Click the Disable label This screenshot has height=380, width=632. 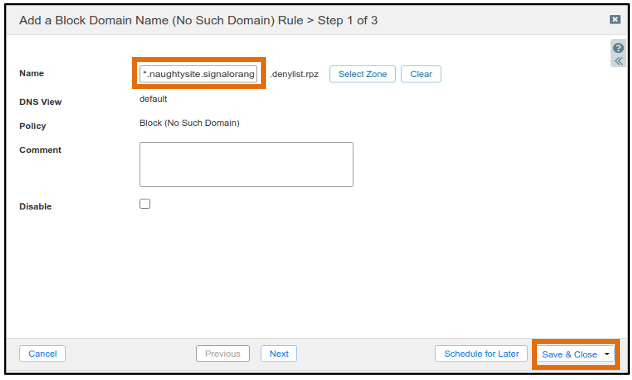(35, 207)
